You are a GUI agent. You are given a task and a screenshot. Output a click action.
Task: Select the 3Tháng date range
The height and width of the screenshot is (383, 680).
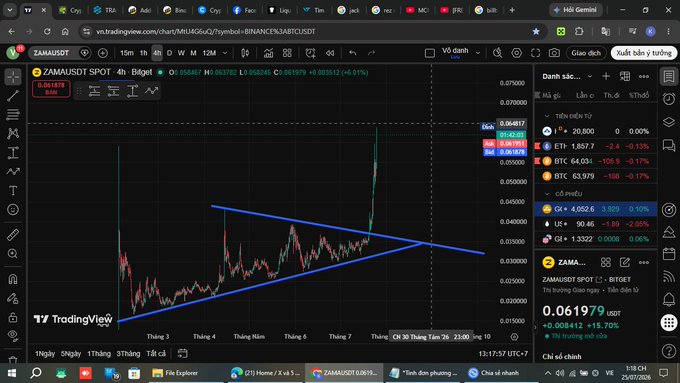pyautogui.click(x=128, y=354)
